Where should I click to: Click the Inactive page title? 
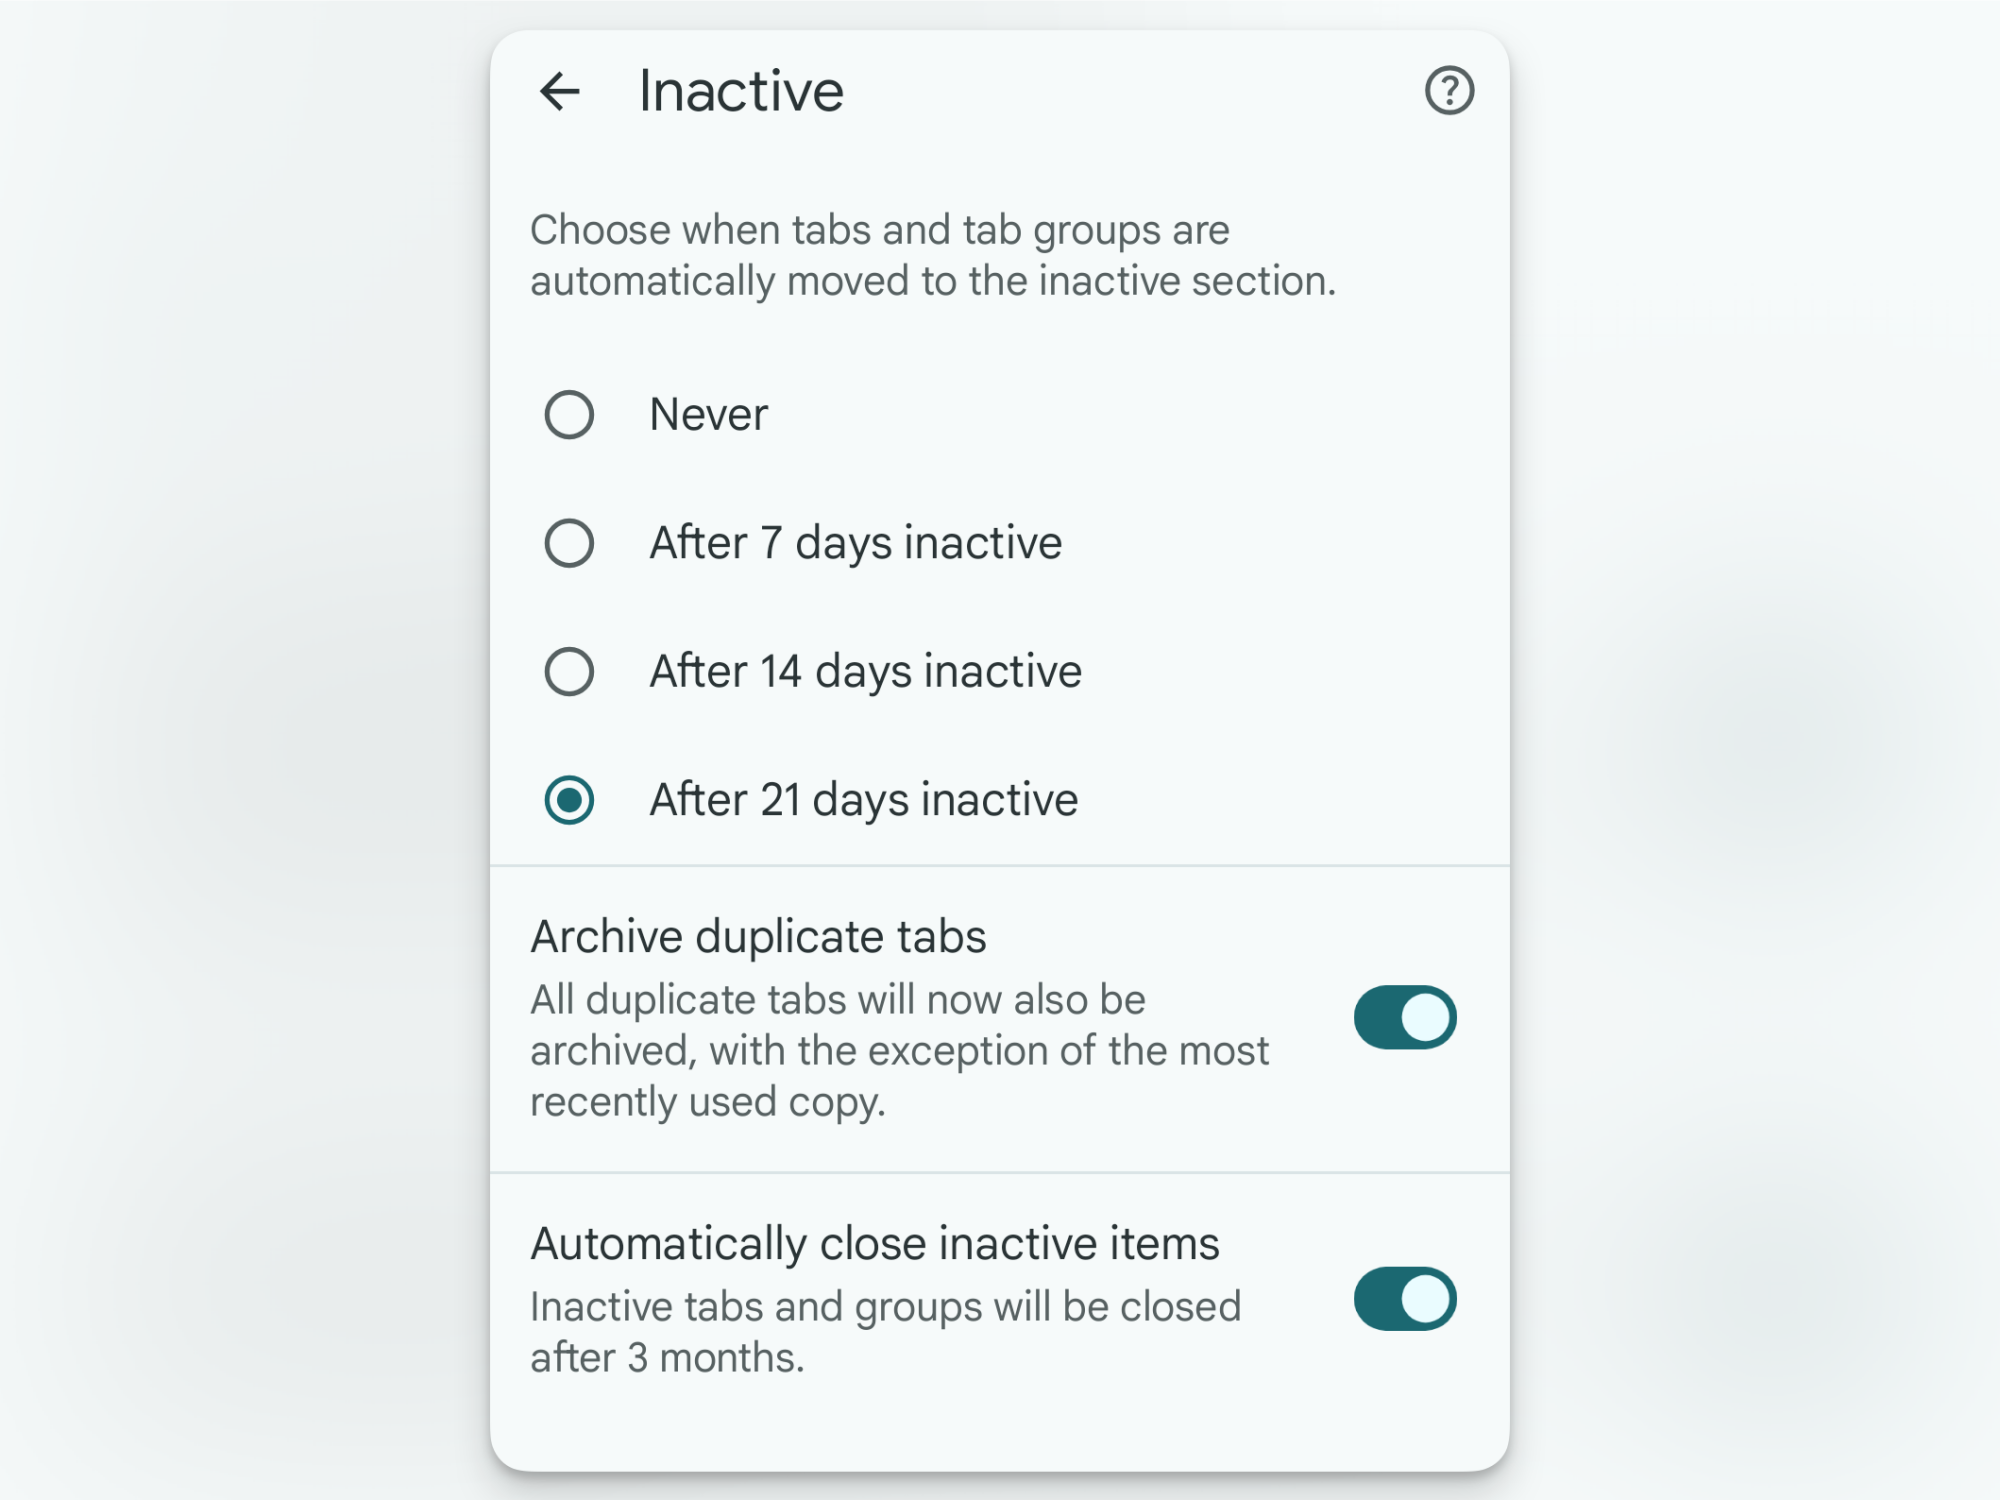740,90
